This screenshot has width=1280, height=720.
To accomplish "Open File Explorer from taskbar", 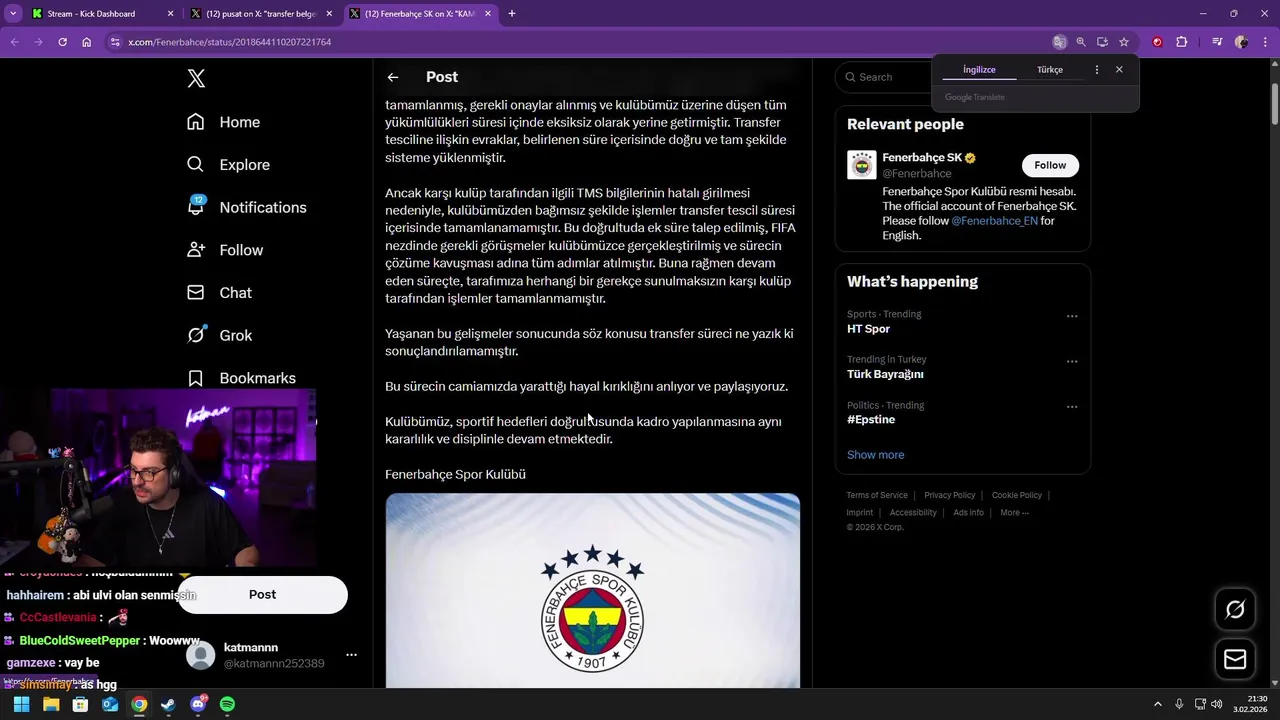I will (51, 705).
